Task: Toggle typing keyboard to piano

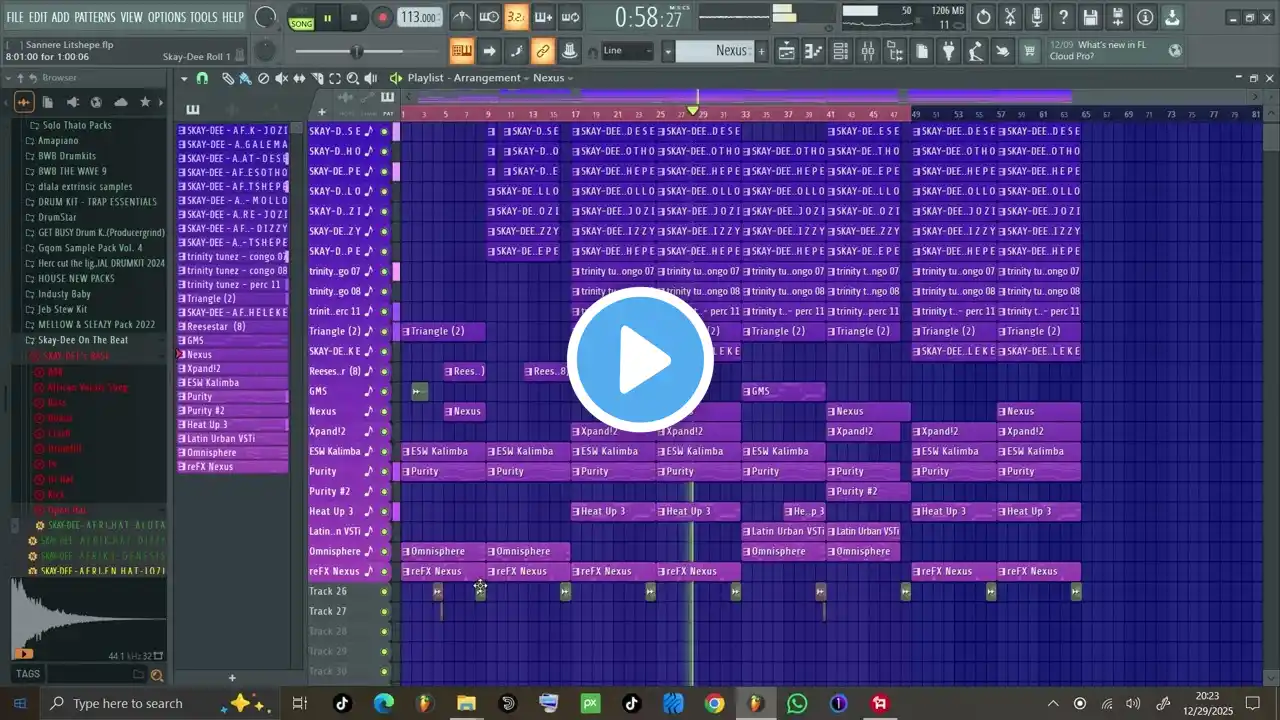Action: click(x=462, y=51)
